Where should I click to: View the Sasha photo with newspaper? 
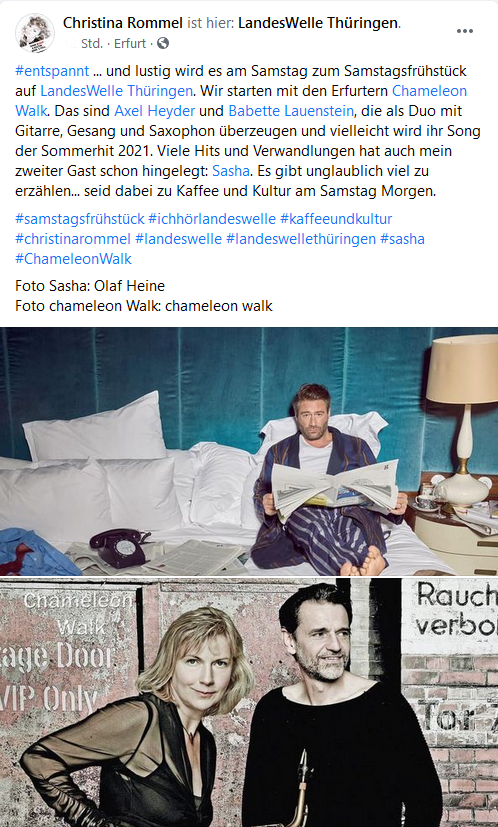pos(249,451)
